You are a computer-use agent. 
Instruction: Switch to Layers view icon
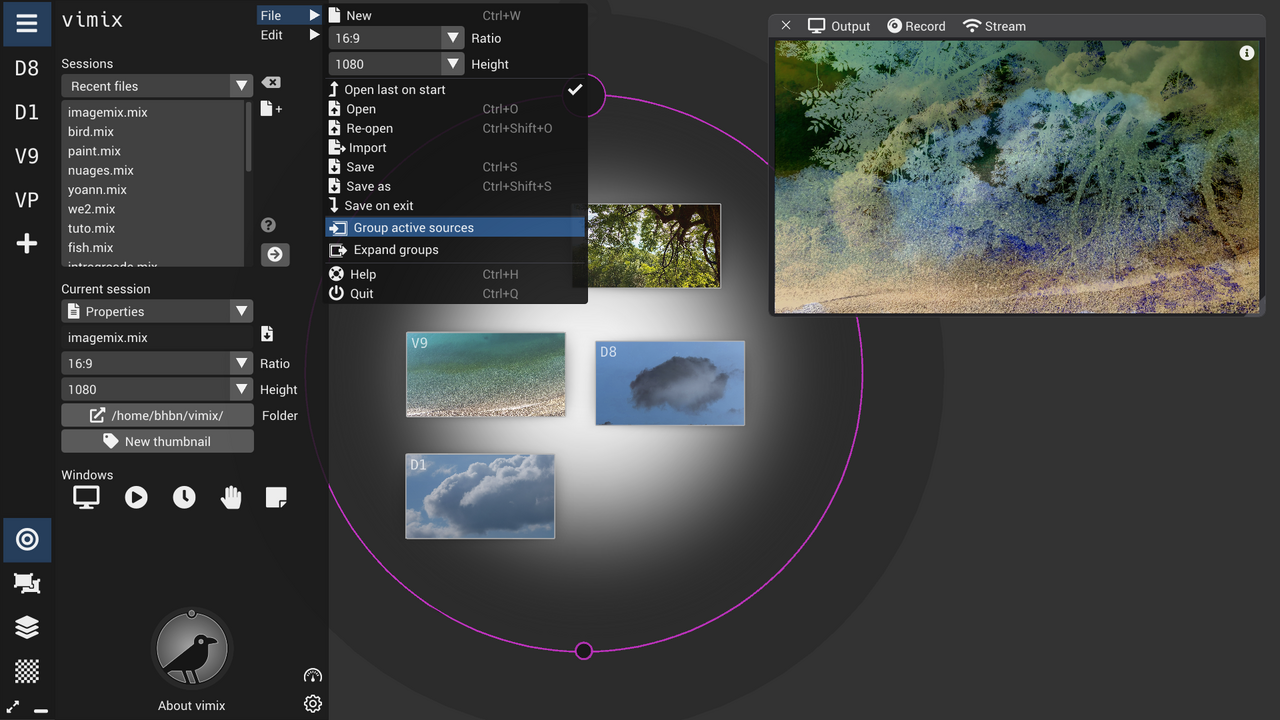point(27,627)
